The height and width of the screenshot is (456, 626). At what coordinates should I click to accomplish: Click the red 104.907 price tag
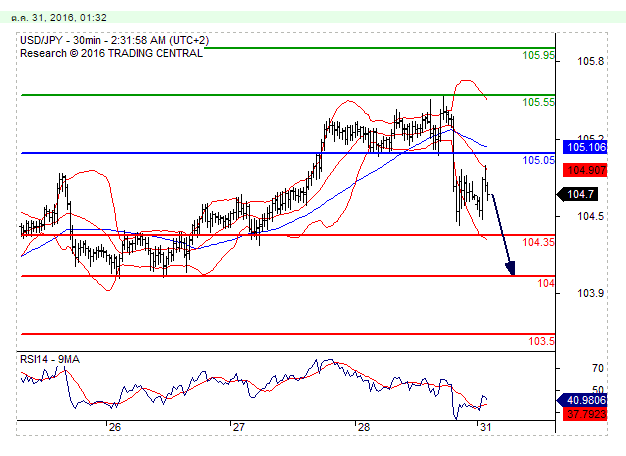click(x=585, y=170)
